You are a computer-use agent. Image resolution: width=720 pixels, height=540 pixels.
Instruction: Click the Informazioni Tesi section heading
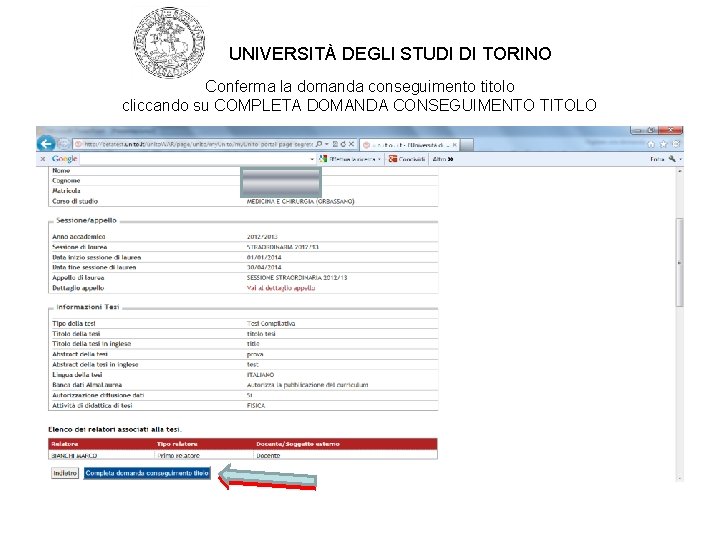[87, 307]
